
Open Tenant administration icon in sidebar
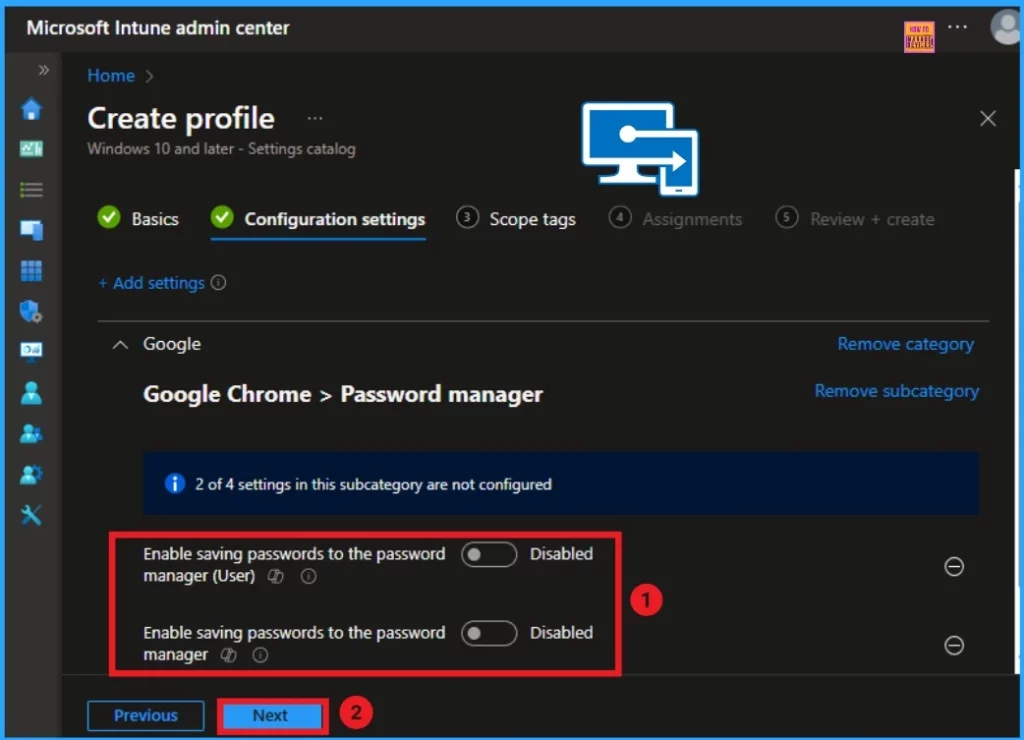tap(31, 475)
